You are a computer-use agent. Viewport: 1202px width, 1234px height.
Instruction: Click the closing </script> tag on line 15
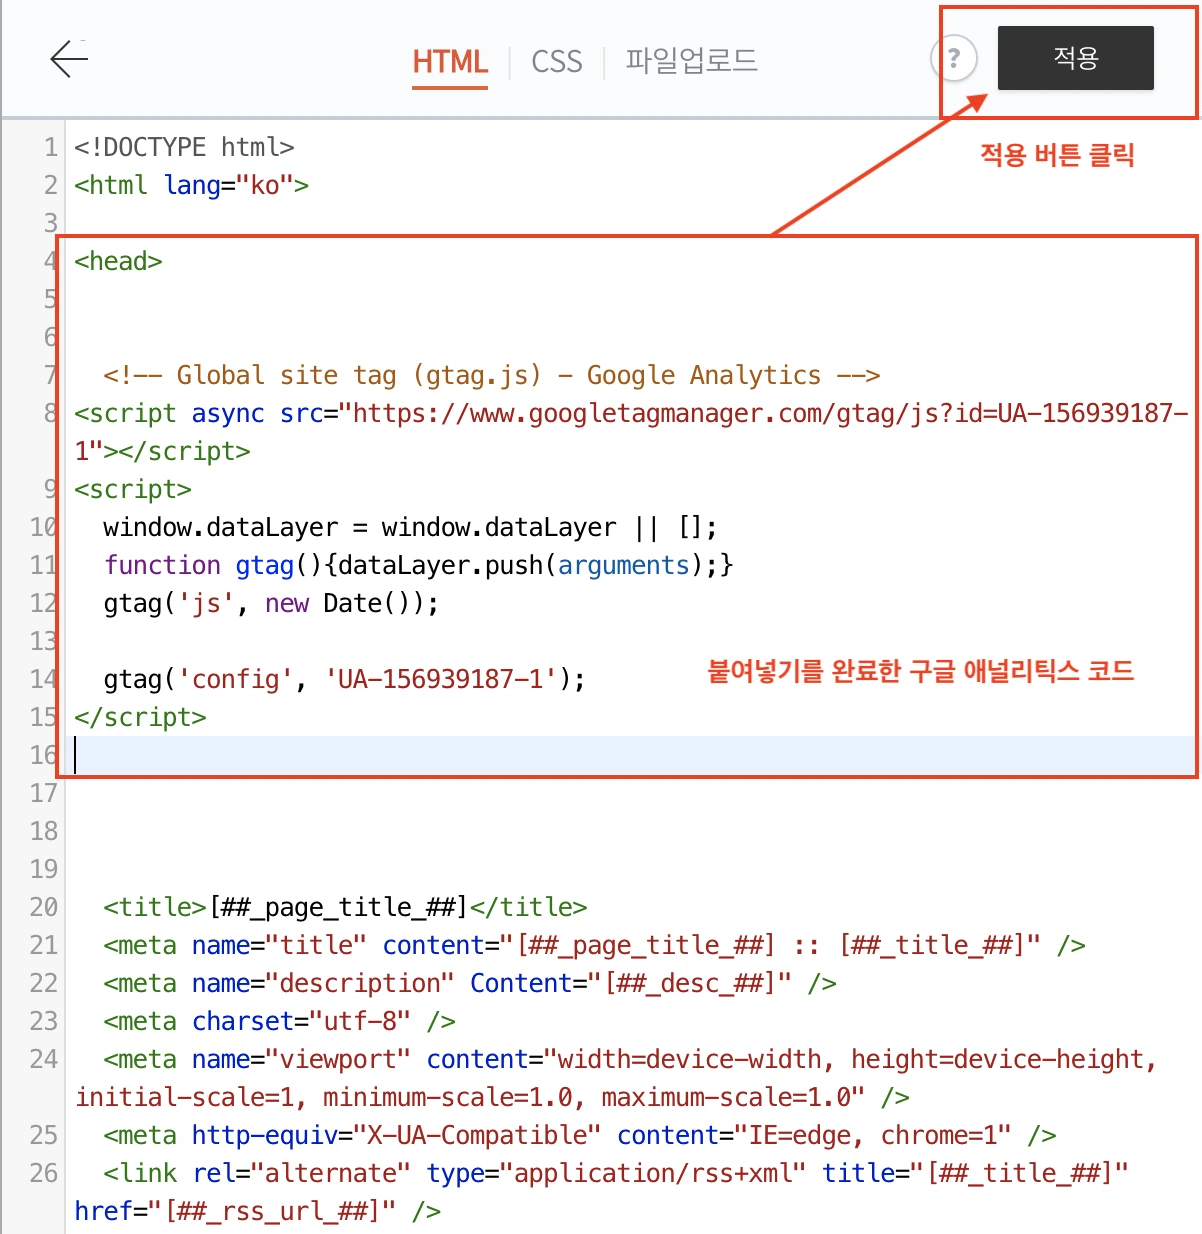140,717
